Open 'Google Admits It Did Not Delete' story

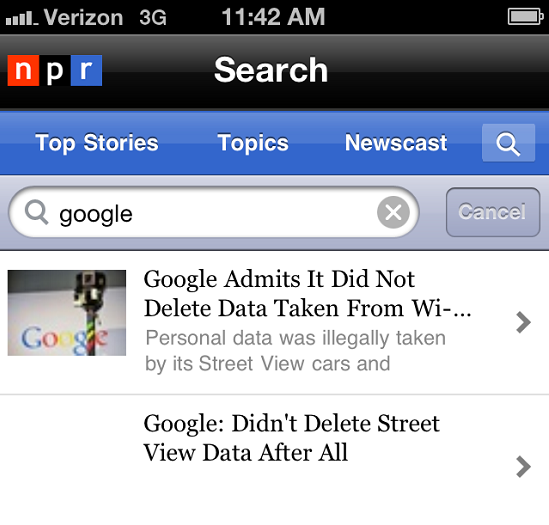click(307, 293)
